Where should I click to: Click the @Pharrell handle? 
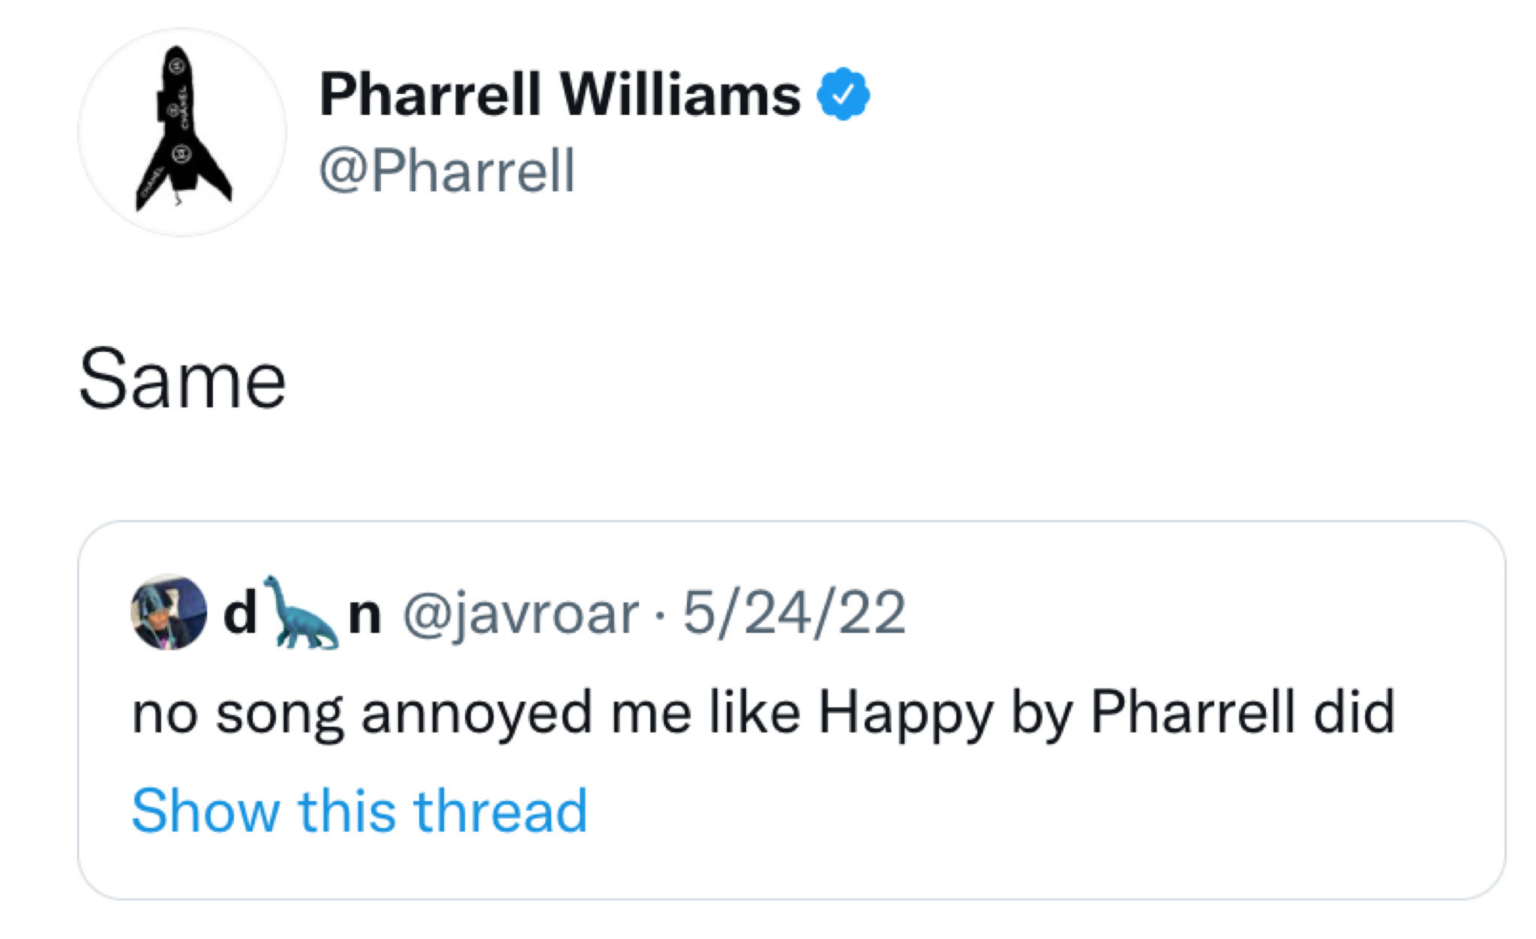coord(446,171)
